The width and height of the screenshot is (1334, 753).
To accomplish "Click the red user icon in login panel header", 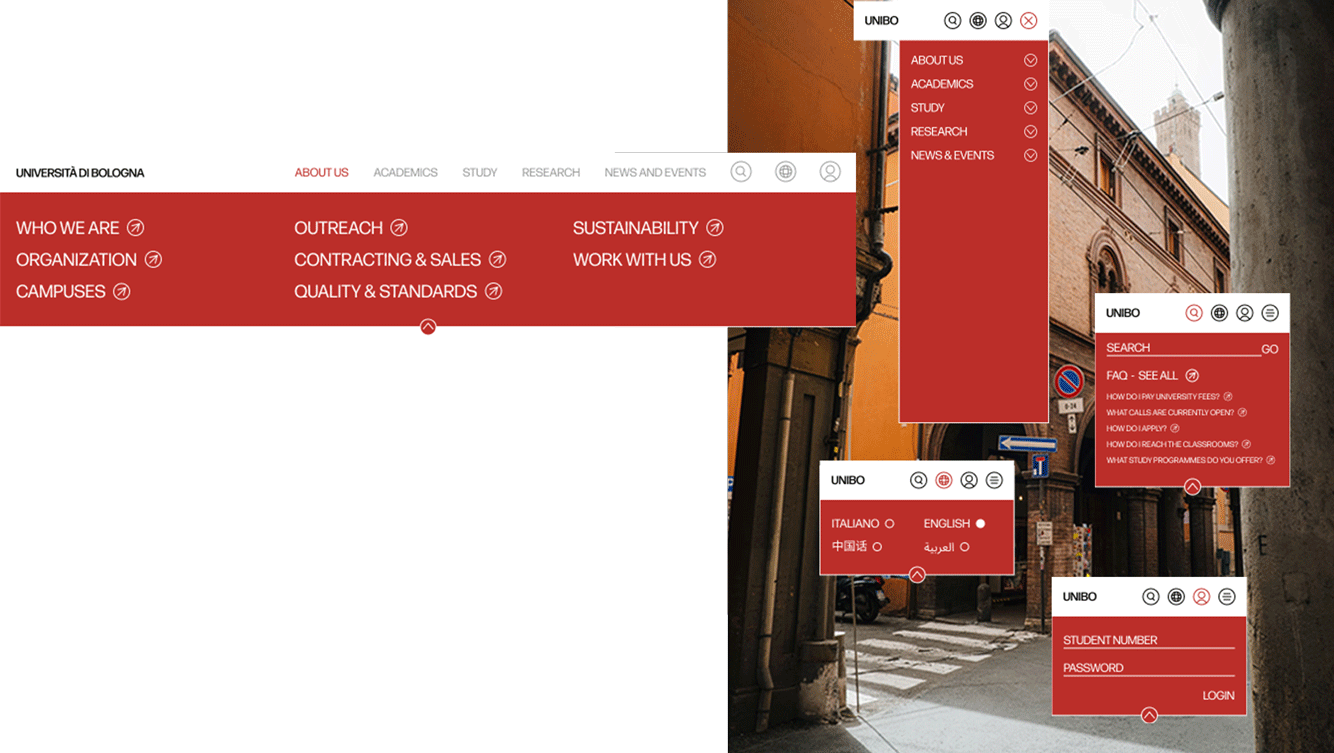I will pyautogui.click(x=1202, y=597).
